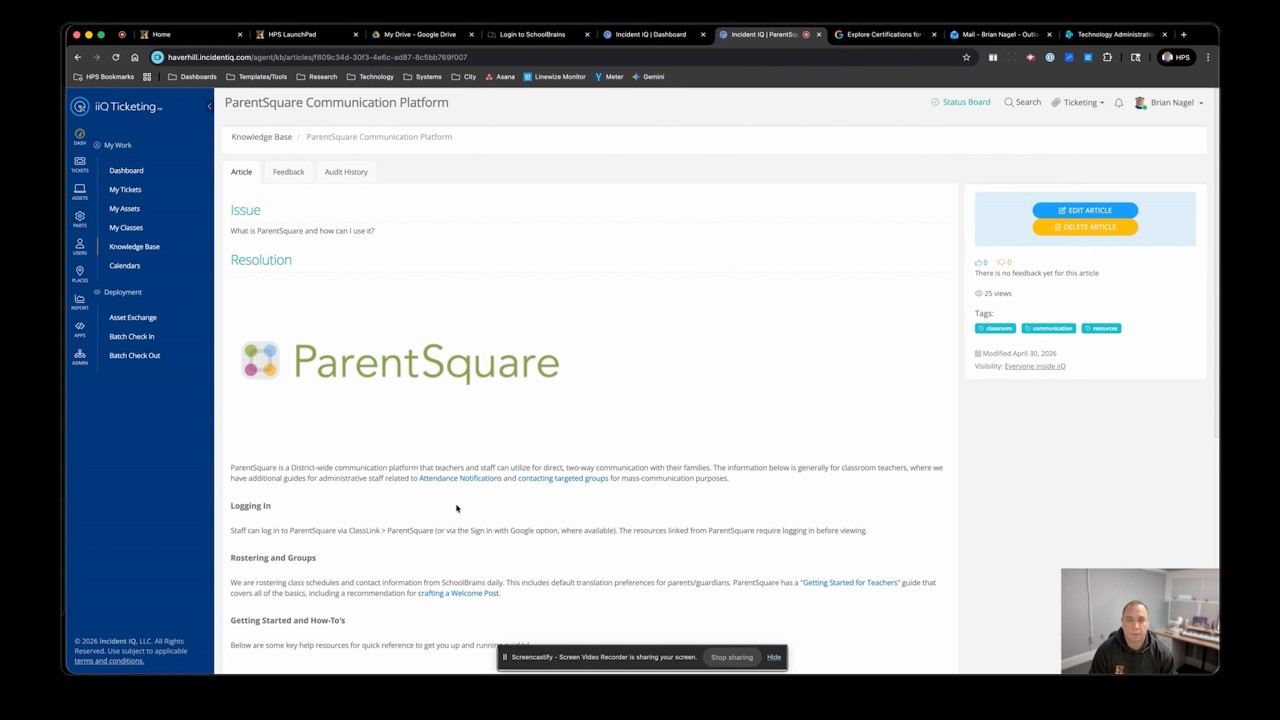The image size is (1280, 720).
Task: Select Knowledge Base in the sidebar
Action: click(x=134, y=247)
